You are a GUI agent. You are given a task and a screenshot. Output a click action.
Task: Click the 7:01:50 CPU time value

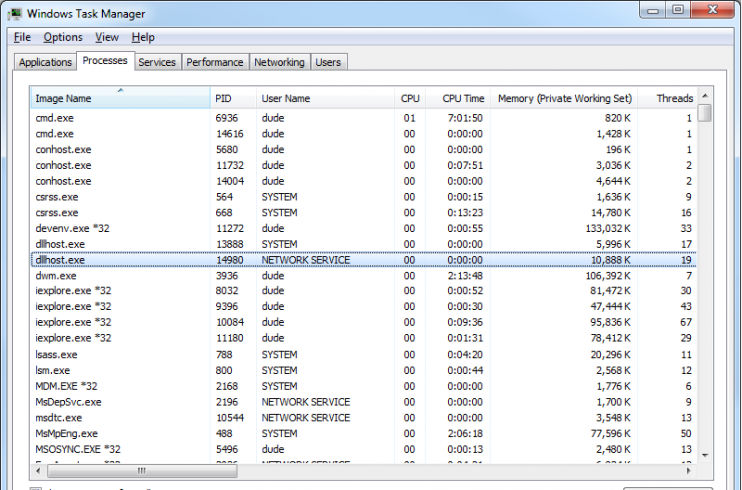click(465, 118)
